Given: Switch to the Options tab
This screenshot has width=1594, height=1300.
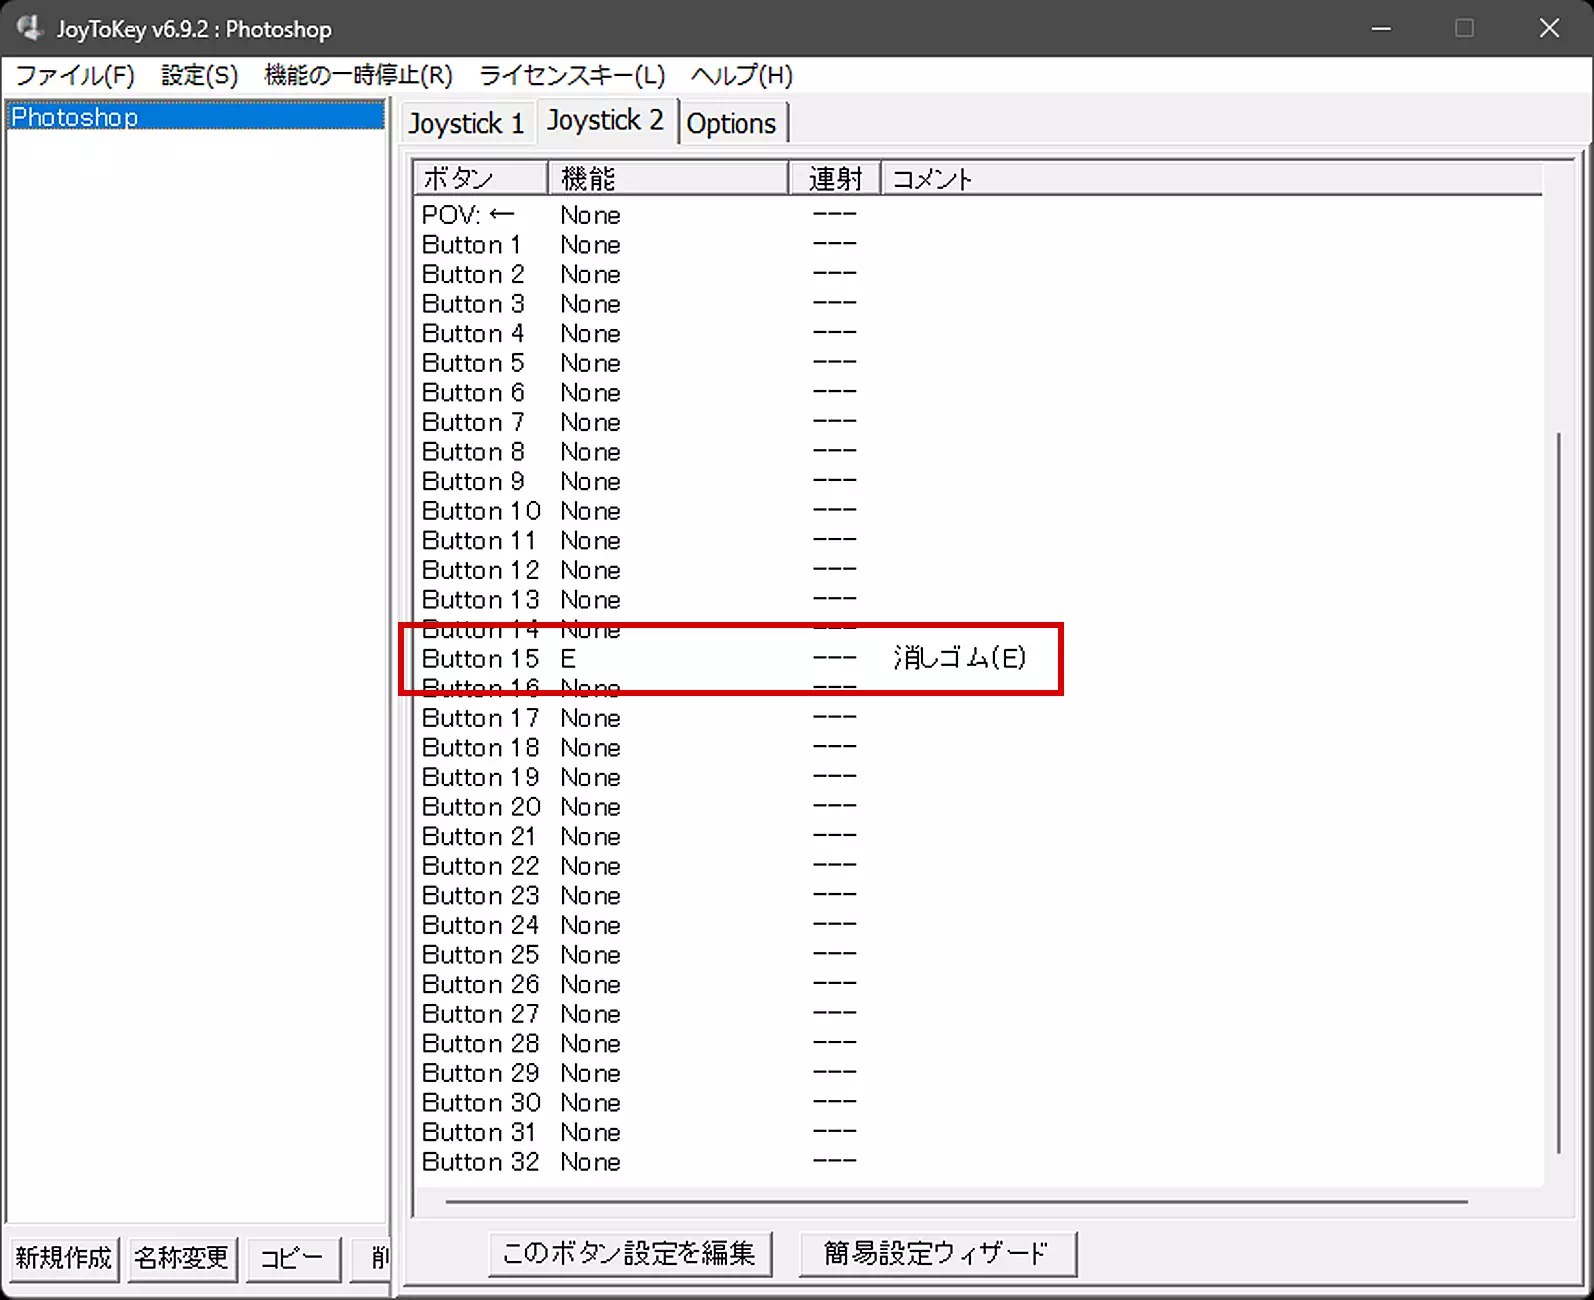Looking at the screenshot, I should (732, 124).
